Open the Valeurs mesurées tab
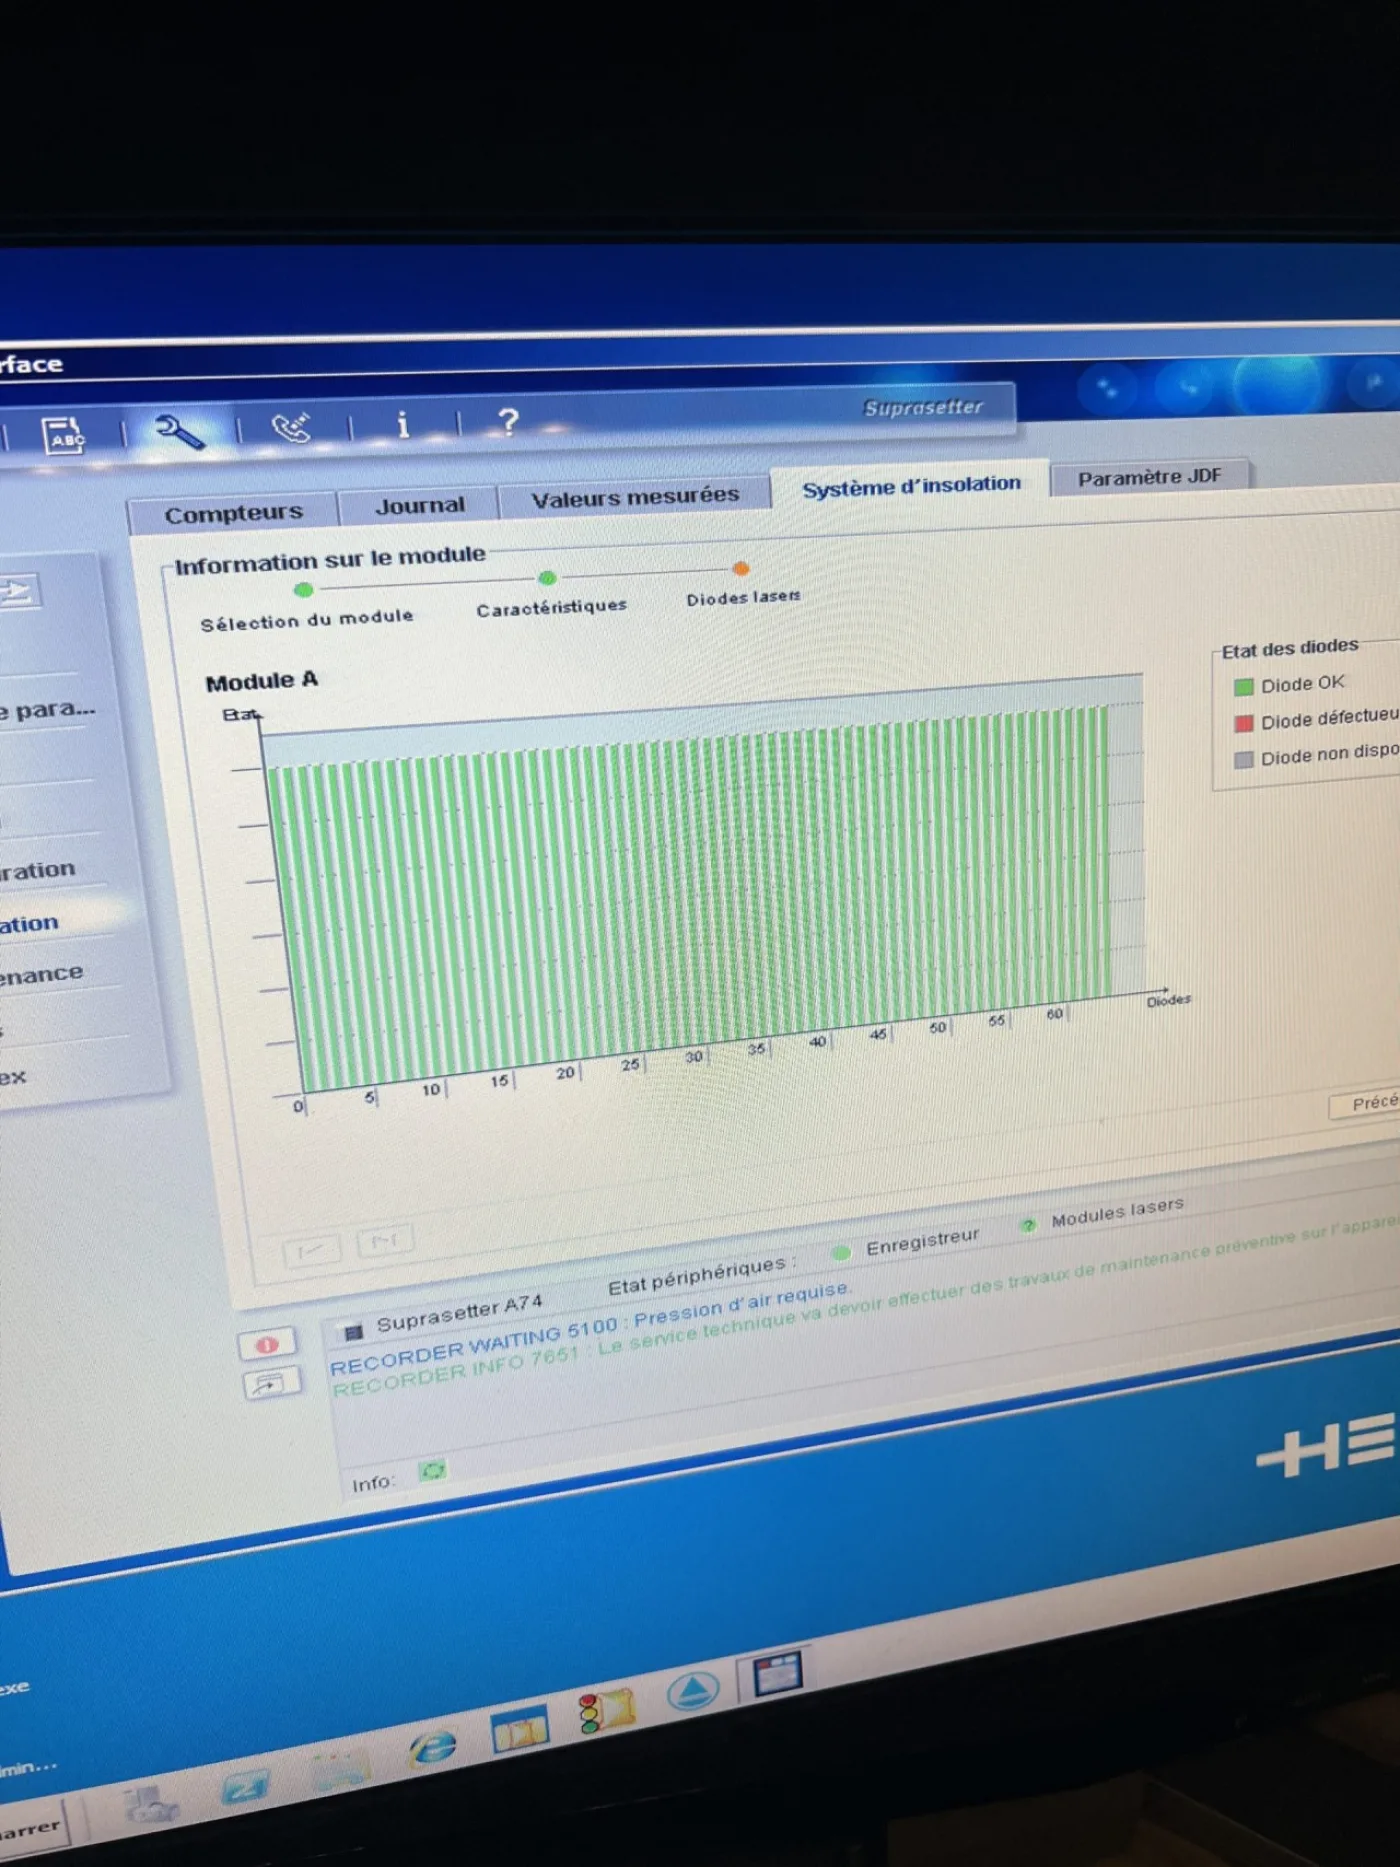 [635, 497]
